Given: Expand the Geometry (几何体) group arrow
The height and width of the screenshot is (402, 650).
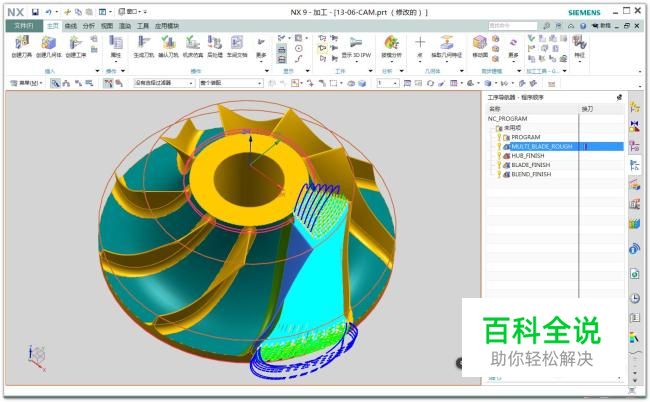Looking at the screenshot, I should pyautogui.click(x=462, y=71).
